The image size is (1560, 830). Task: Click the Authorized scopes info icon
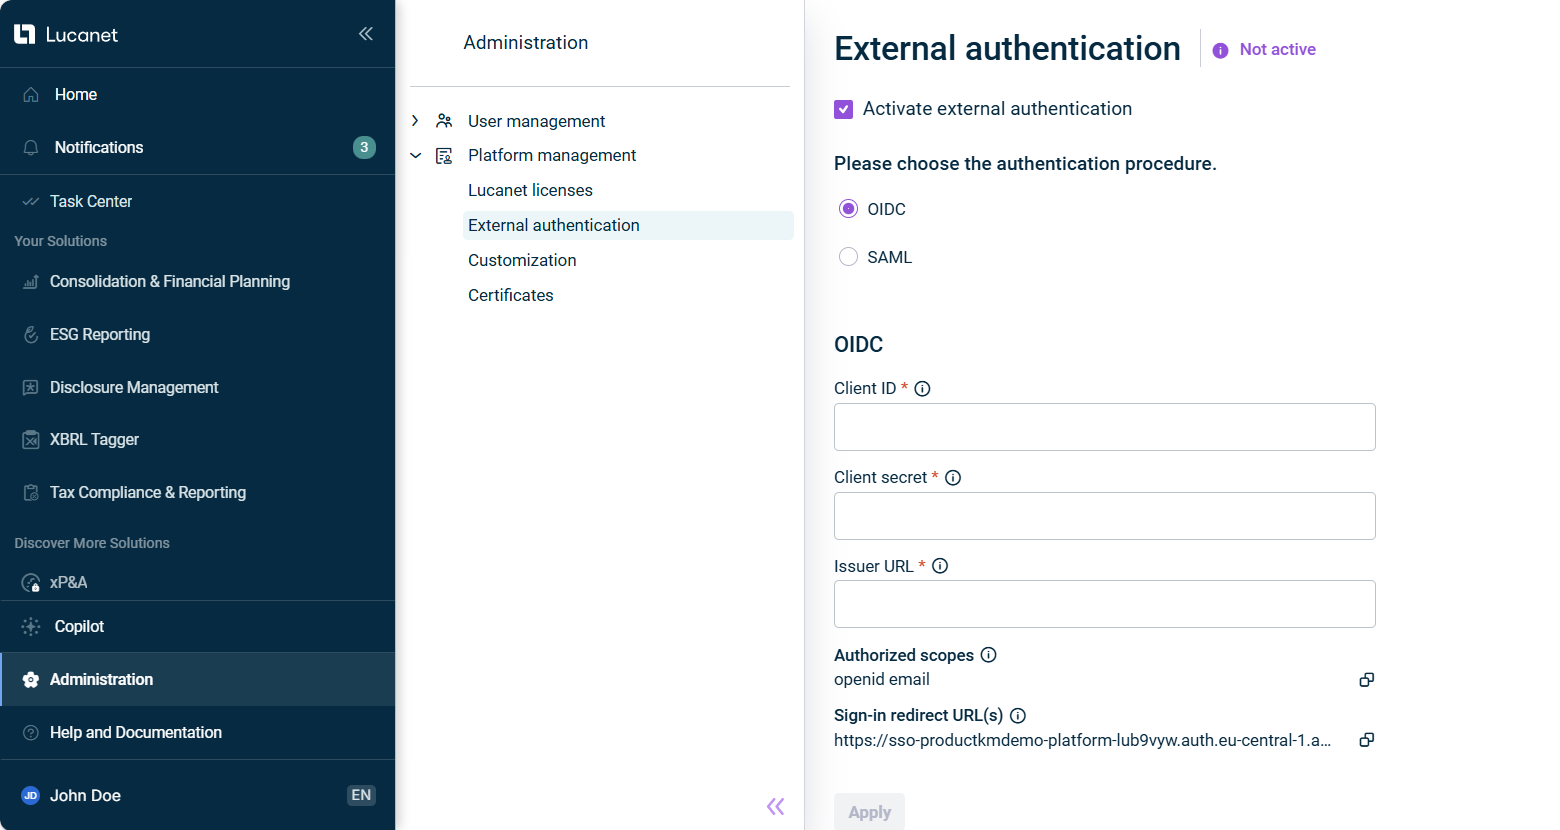coord(989,655)
